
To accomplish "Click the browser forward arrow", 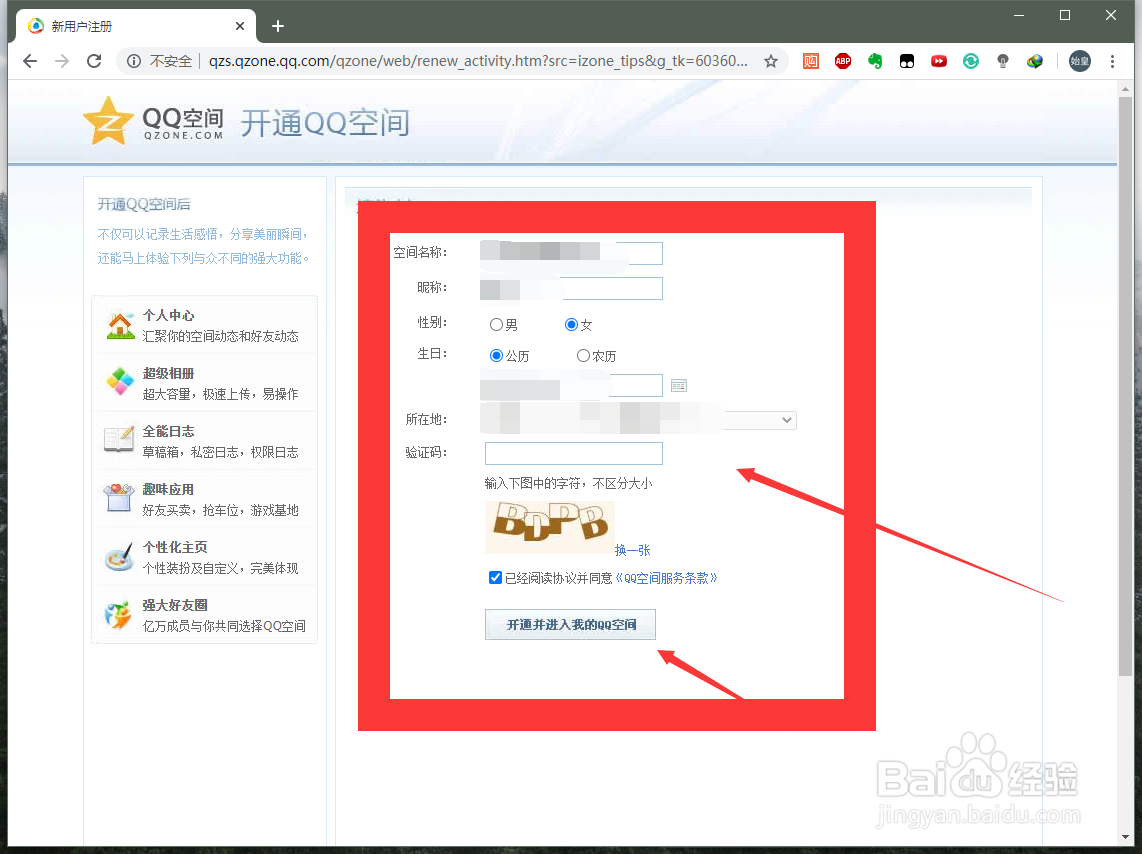I will click(62, 61).
